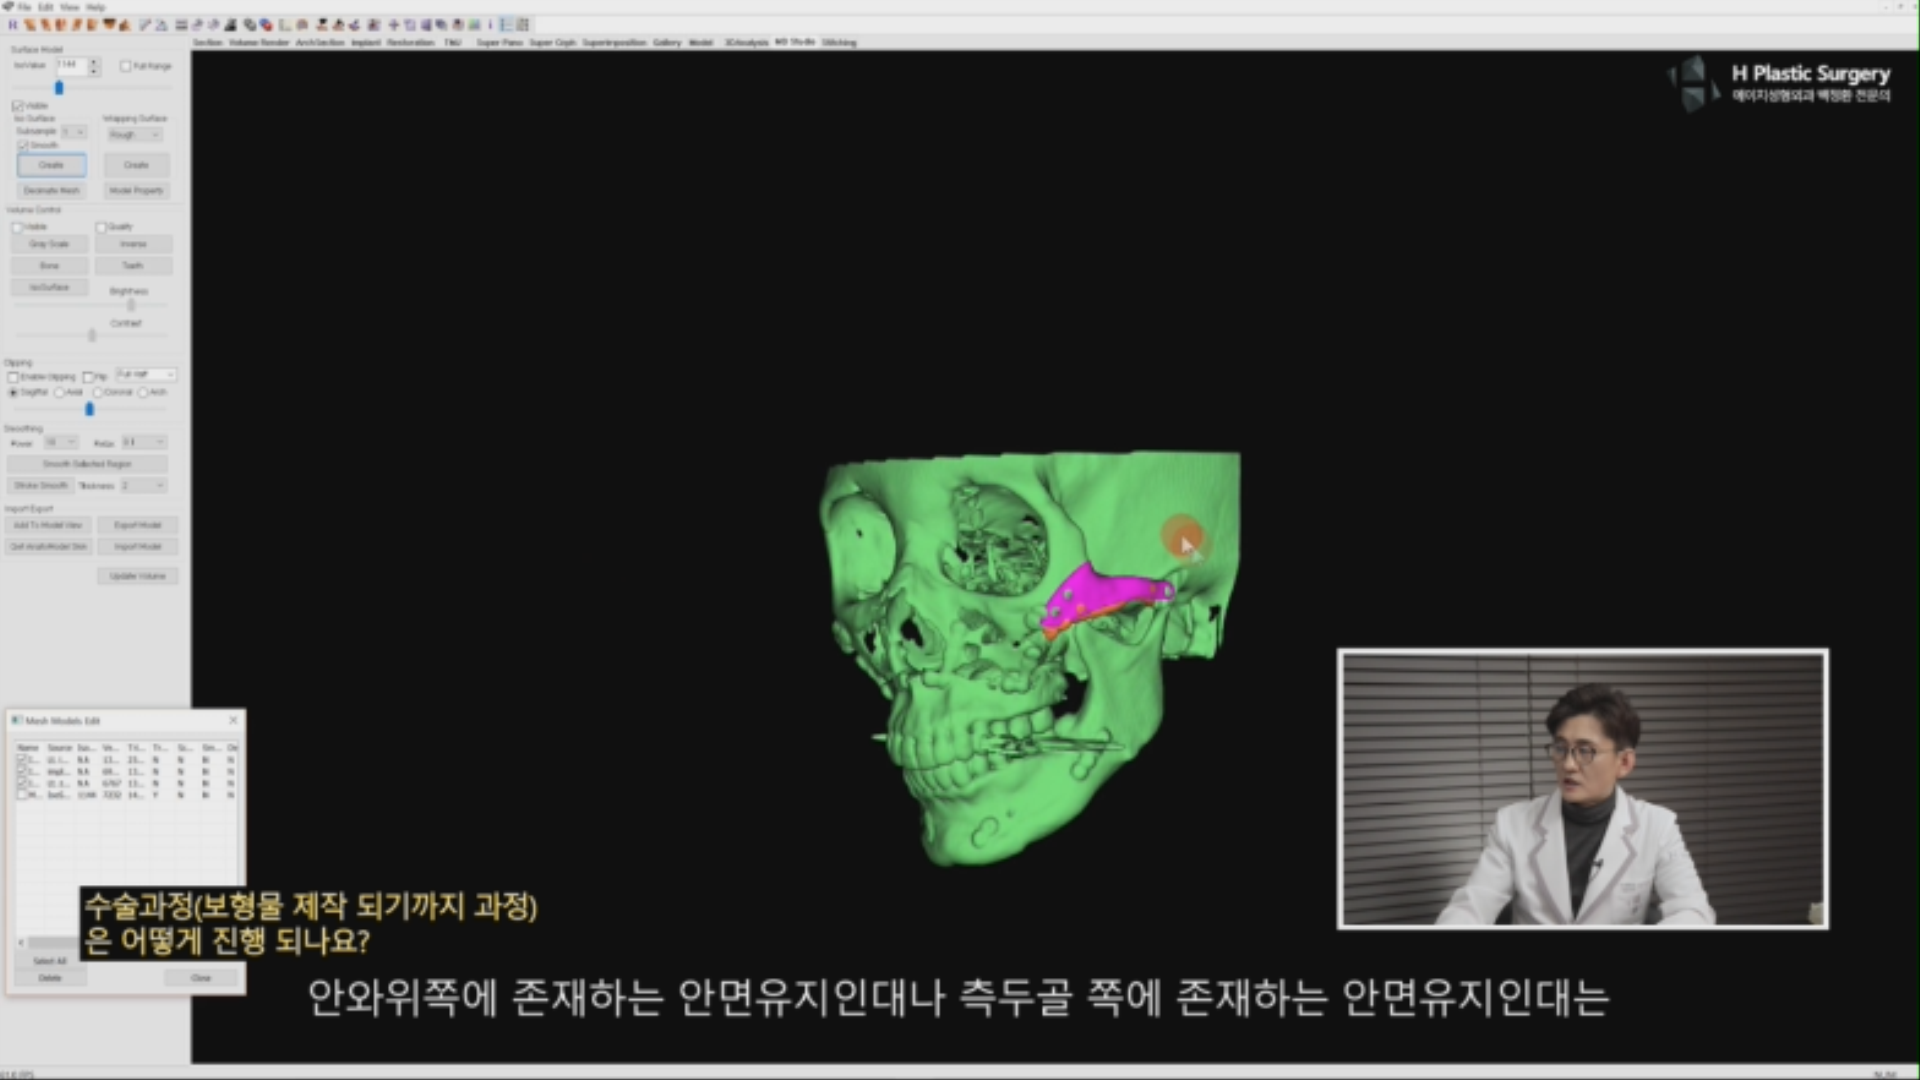This screenshot has width=1920, height=1080.
Task: Toggle the Smooth checkbox under Iso Surface
Action: [22, 145]
